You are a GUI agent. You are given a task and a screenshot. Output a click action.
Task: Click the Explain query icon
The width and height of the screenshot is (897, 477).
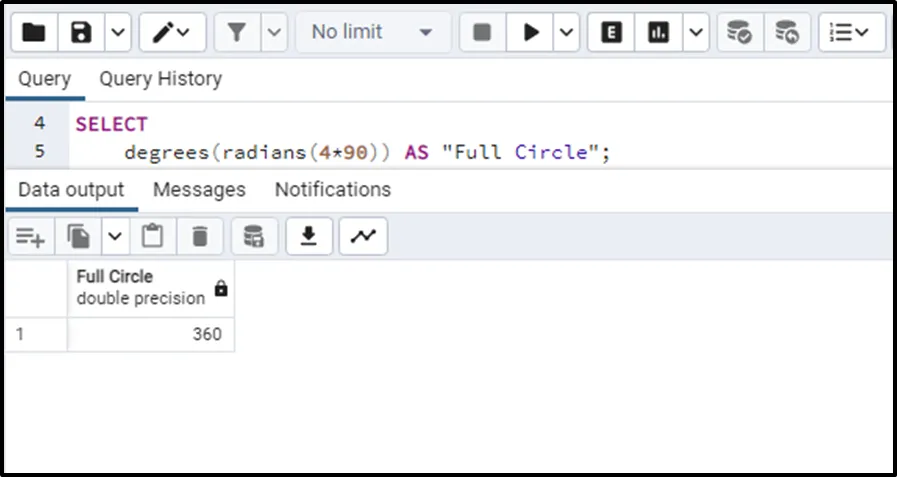[x=611, y=33]
